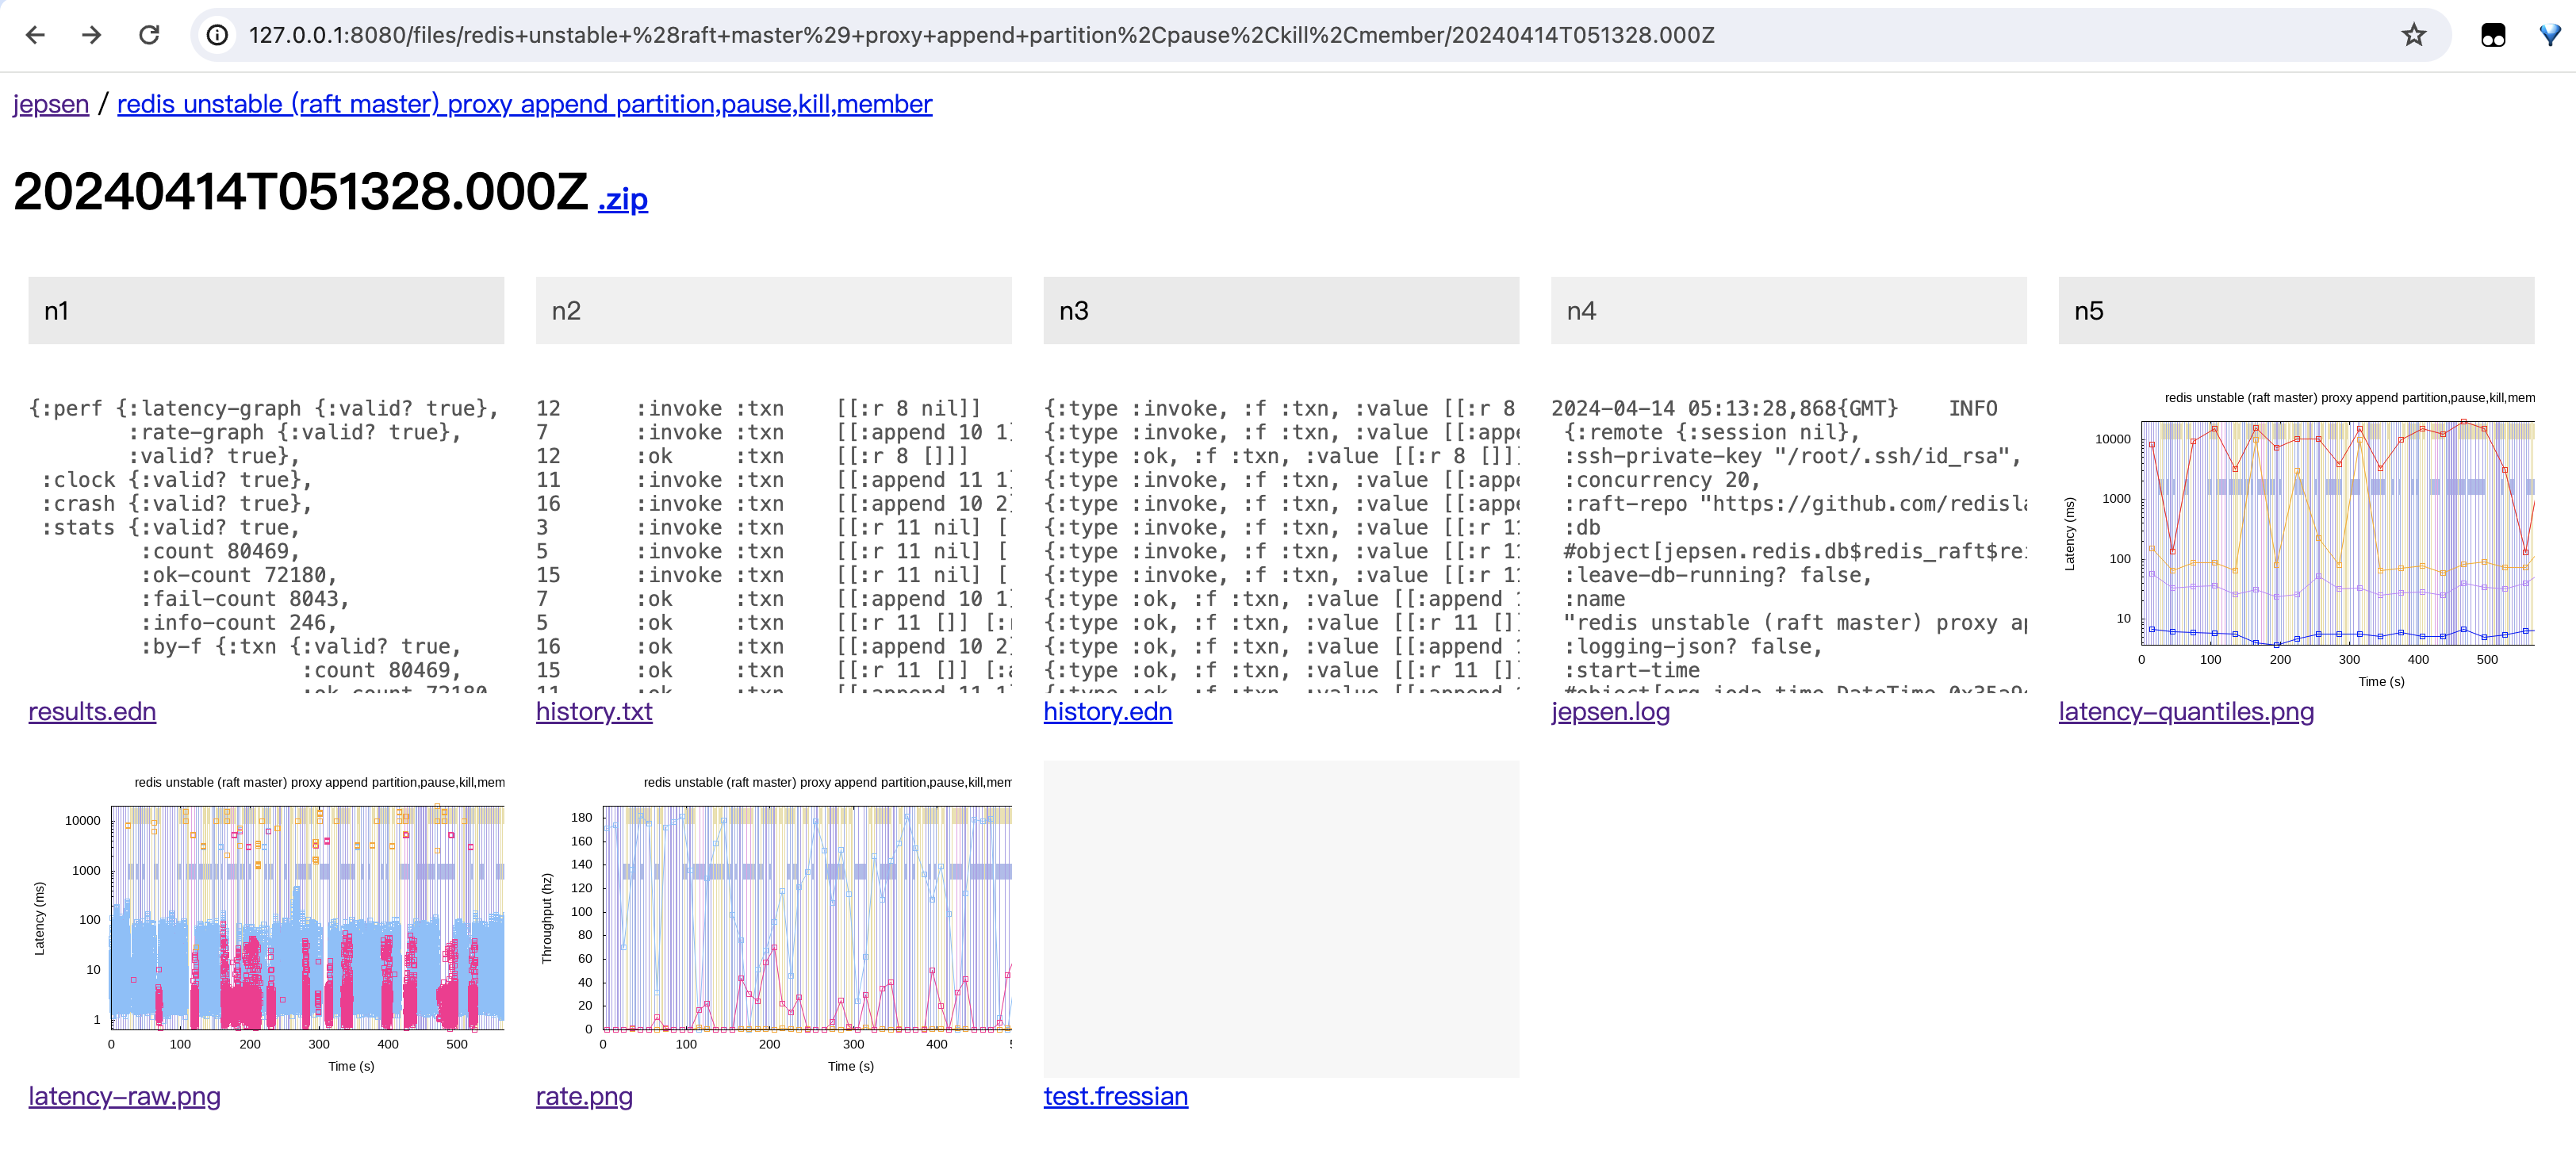This screenshot has height=1150, width=2576.
Task: Reload the current page
Action: pos(149,35)
